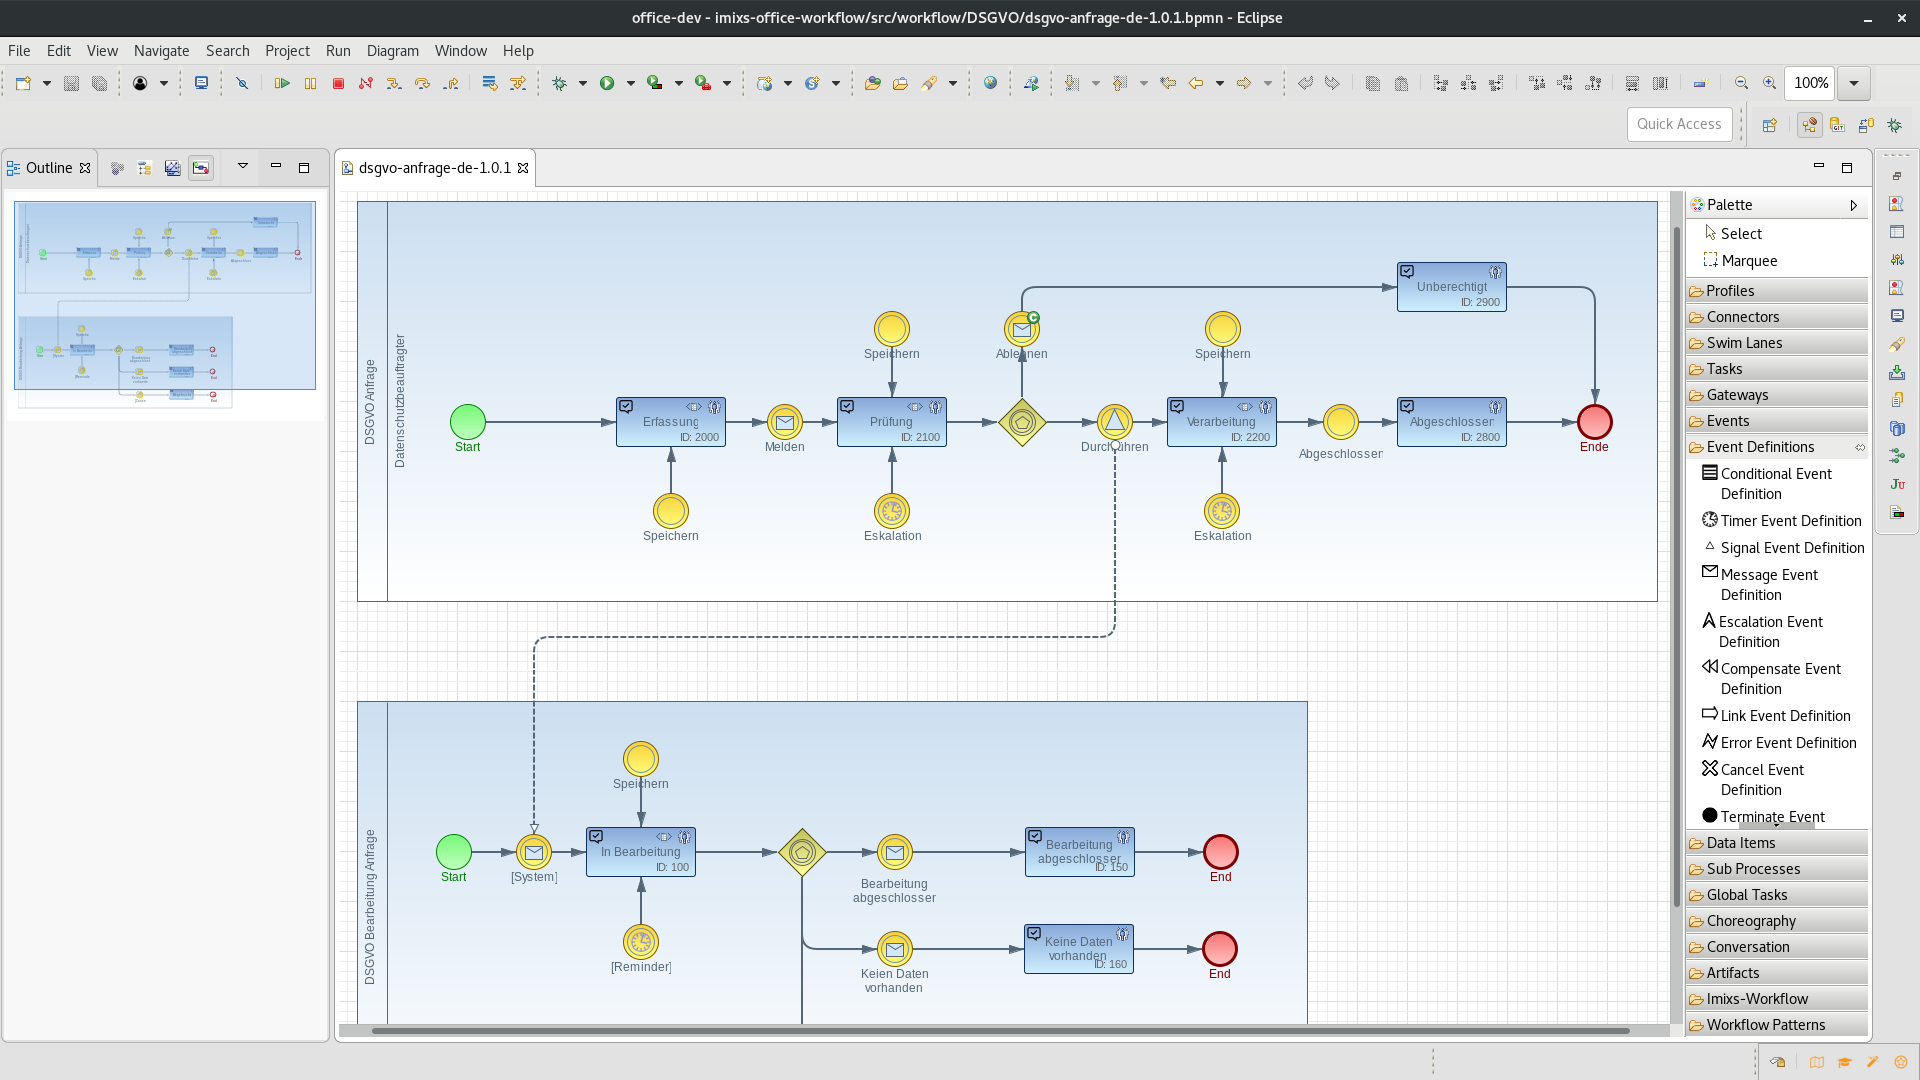The width and height of the screenshot is (1920, 1080).
Task: Click the Quick Access field
Action: [1679, 124]
